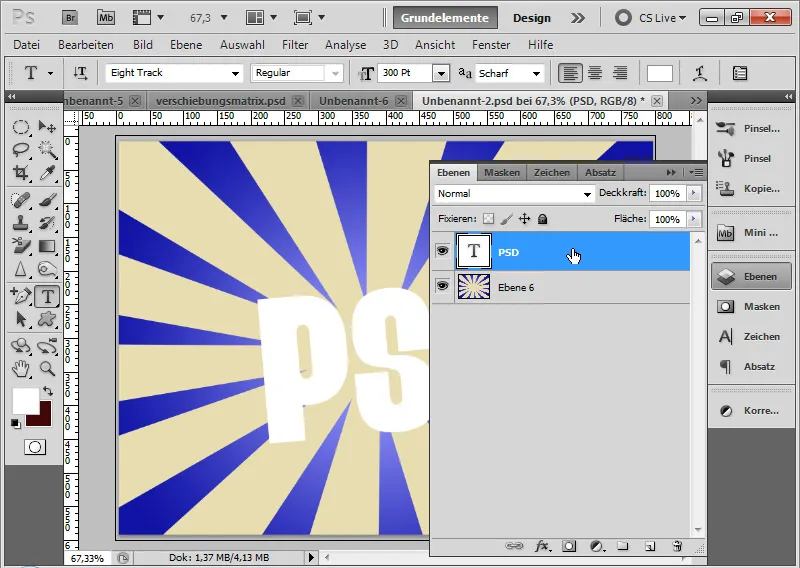The width and height of the screenshot is (800, 568).
Task: Create a new group folder icon
Action: pyautogui.click(x=622, y=546)
